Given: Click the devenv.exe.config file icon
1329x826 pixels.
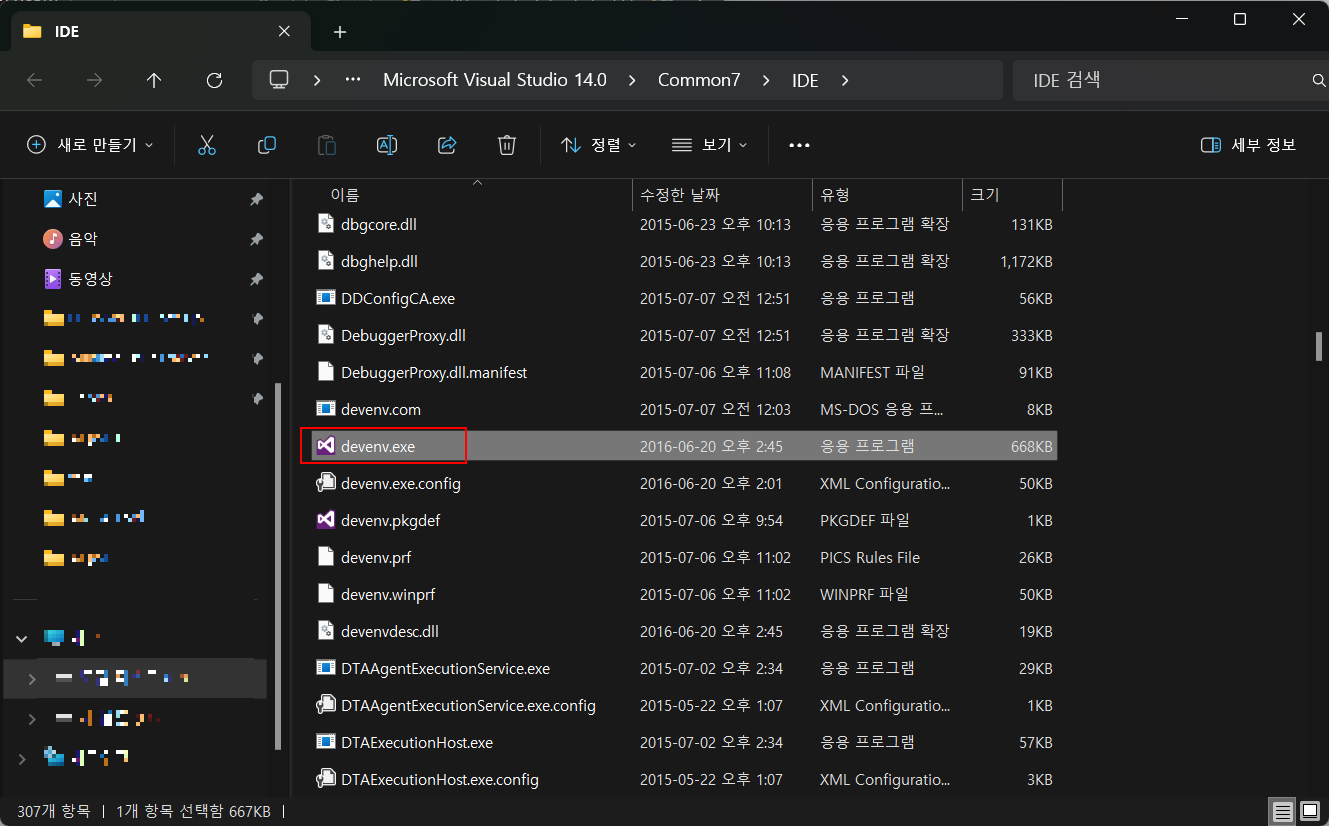Looking at the screenshot, I should (325, 483).
